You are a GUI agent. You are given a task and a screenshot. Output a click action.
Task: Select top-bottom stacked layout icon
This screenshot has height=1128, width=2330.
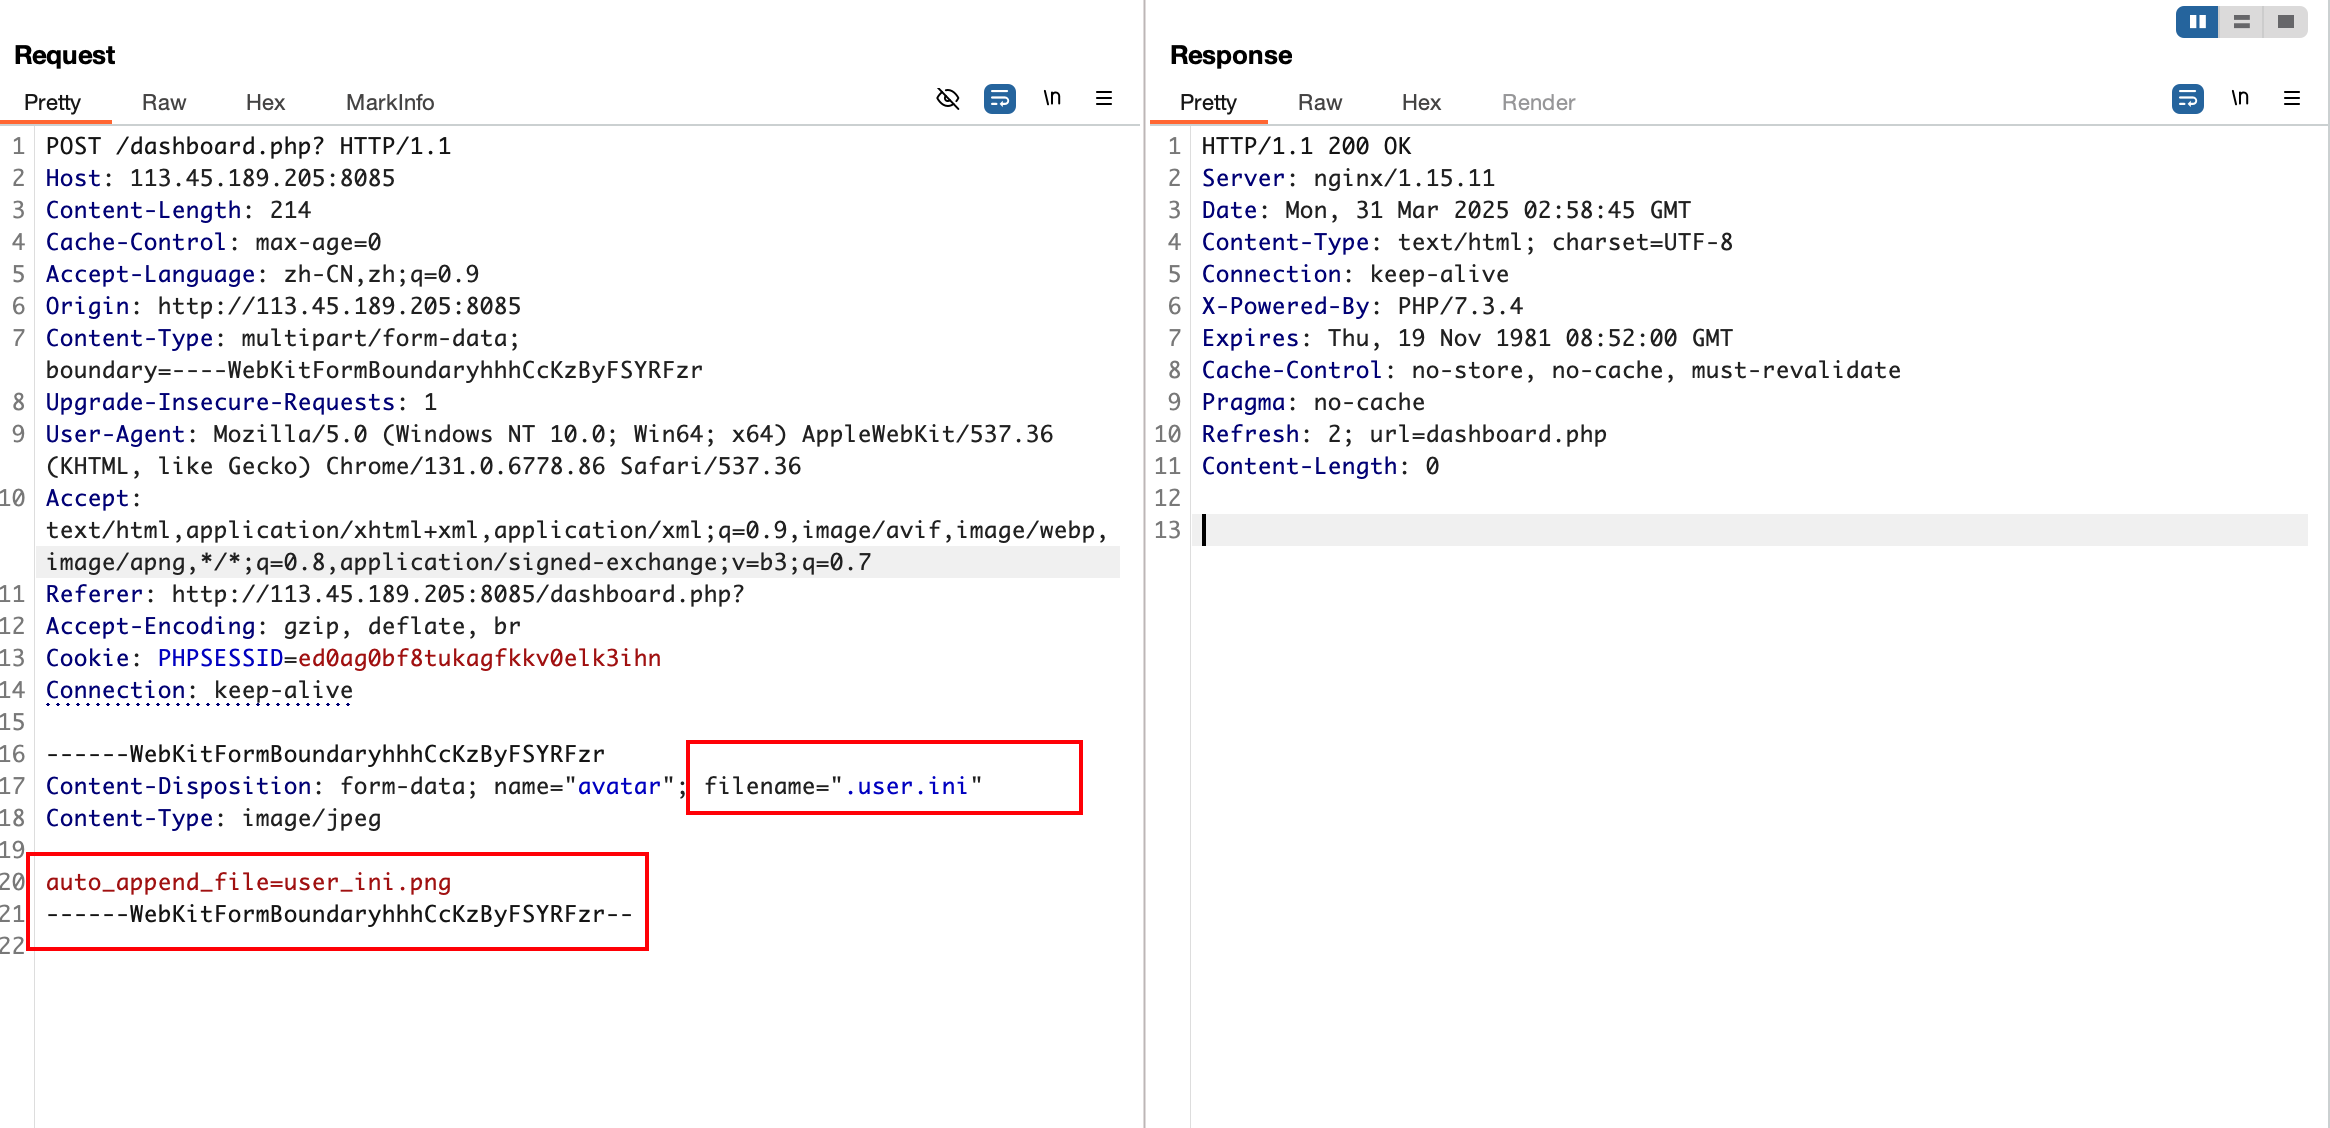click(2242, 22)
